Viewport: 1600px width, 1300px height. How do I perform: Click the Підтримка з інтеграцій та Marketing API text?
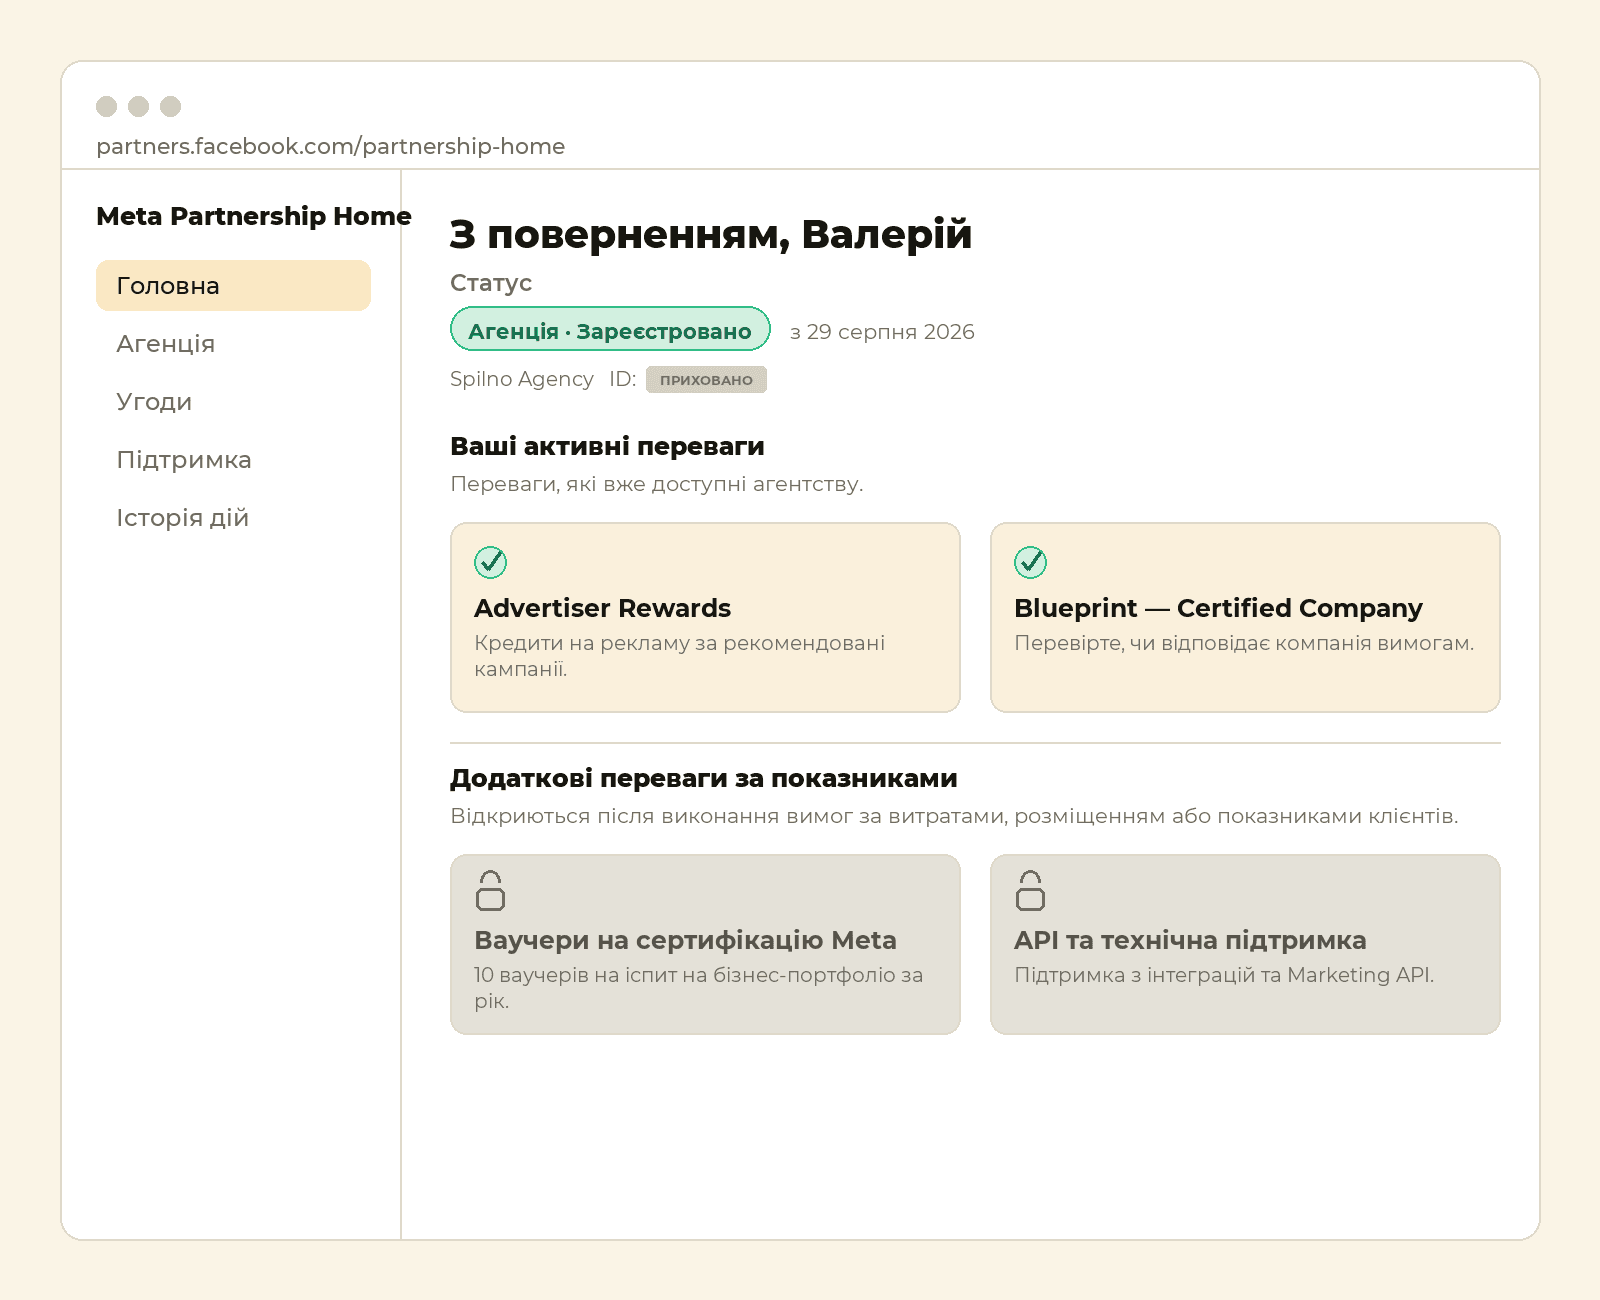pyautogui.click(x=1224, y=975)
